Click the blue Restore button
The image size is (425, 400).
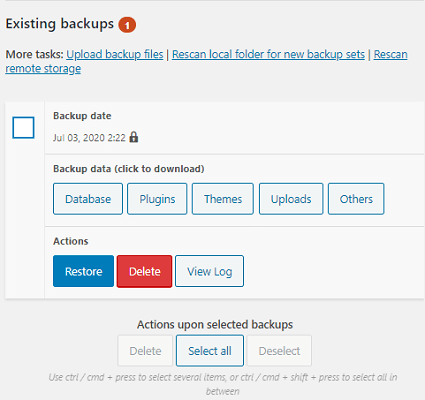pos(83,271)
